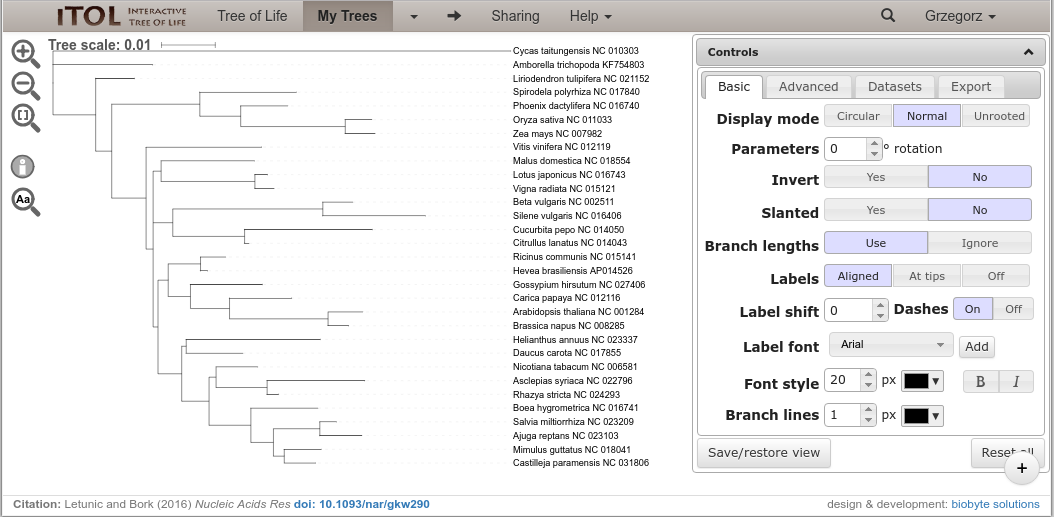This screenshot has width=1054, height=517.
Task: Turn dashes Off
Action: (1013, 309)
